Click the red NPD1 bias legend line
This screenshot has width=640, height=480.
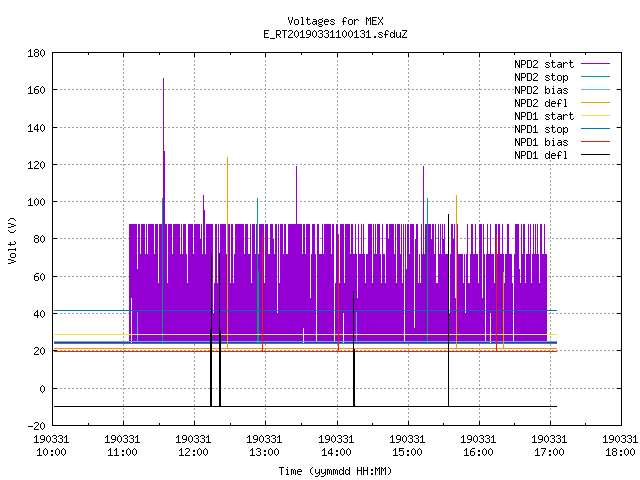pyautogui.click(x=595, y=142)
